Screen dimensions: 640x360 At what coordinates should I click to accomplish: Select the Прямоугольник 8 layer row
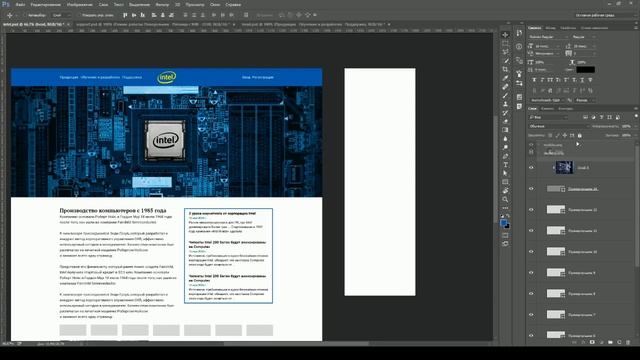582,293
